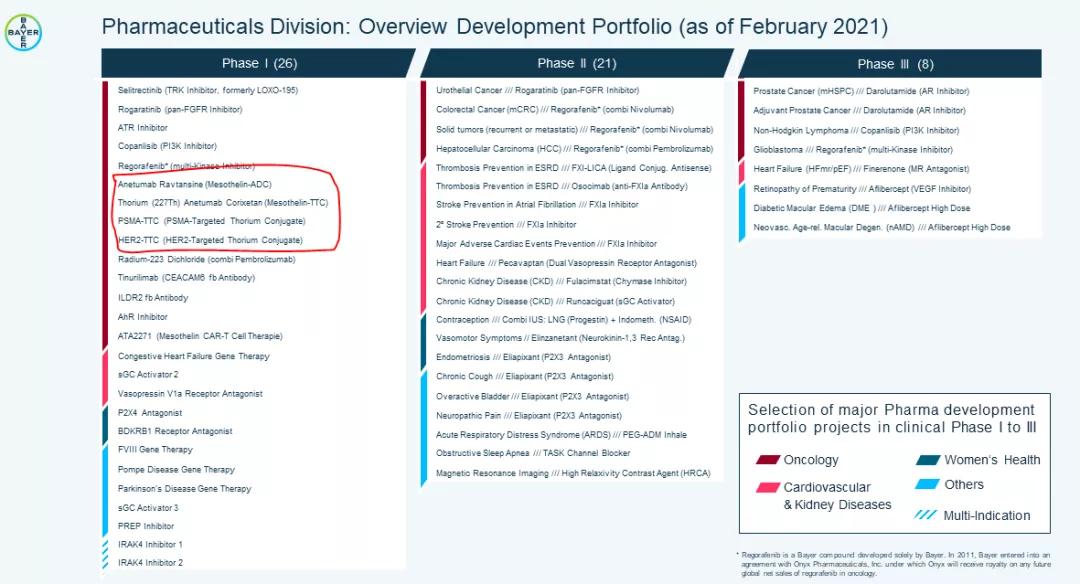Click the Multi-Indication striped legend swatch
This screenshot has width=1080, height=584.
click(926, 515)
